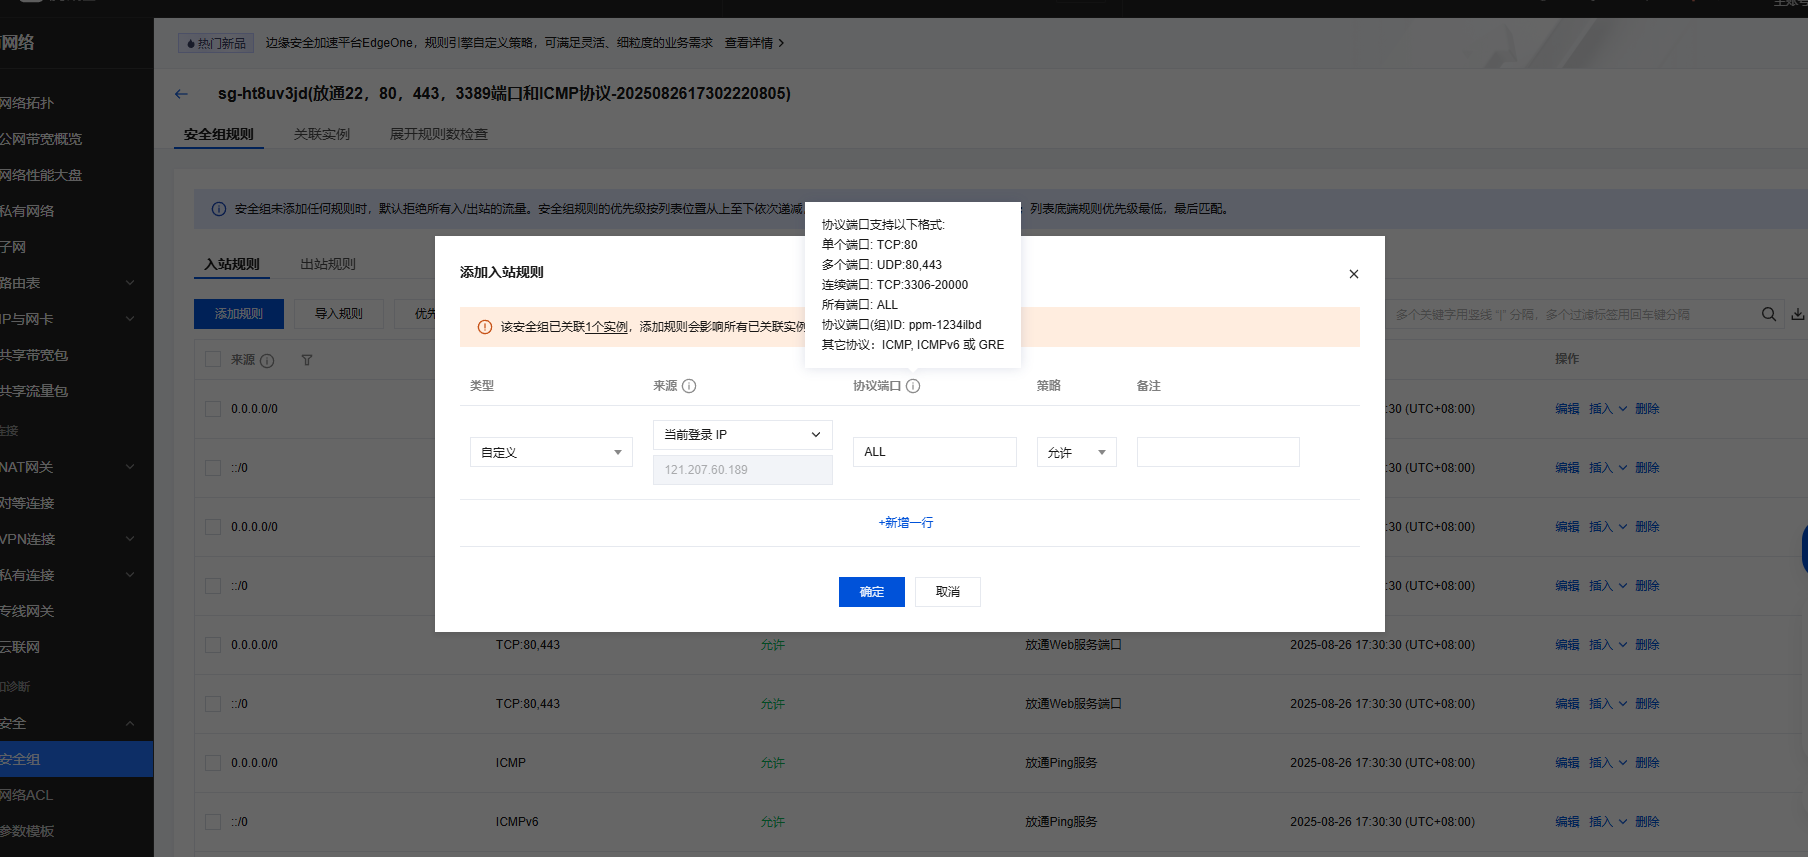Viewport: 1808px width, 857px height.
Task: Check the ICMP 0.0.0.0/0 rule row checkbox
Action: (x=213, y=763)
